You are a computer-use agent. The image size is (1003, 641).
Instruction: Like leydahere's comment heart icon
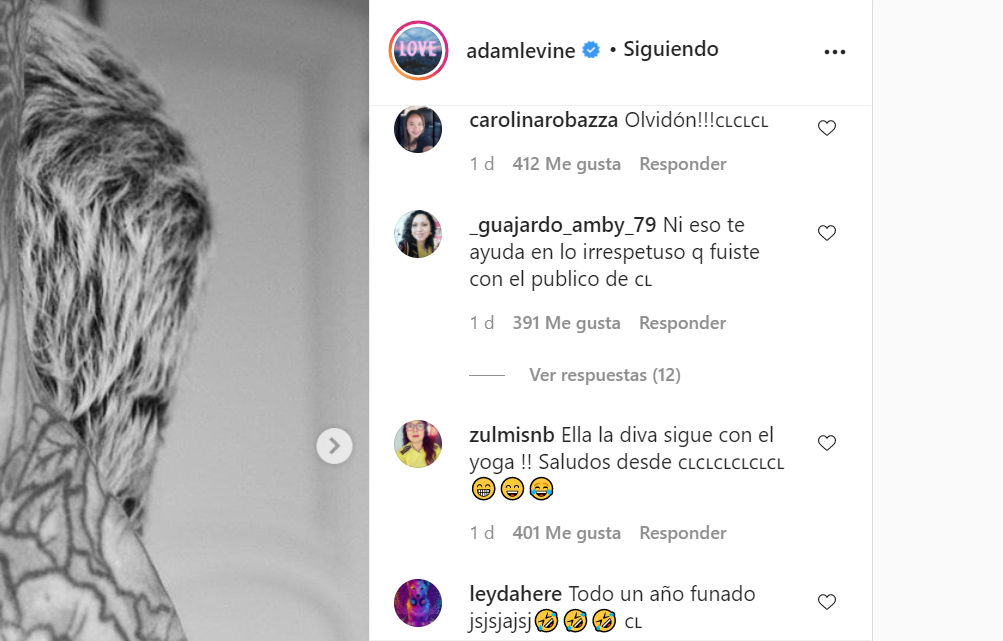(x=827, y=601)
